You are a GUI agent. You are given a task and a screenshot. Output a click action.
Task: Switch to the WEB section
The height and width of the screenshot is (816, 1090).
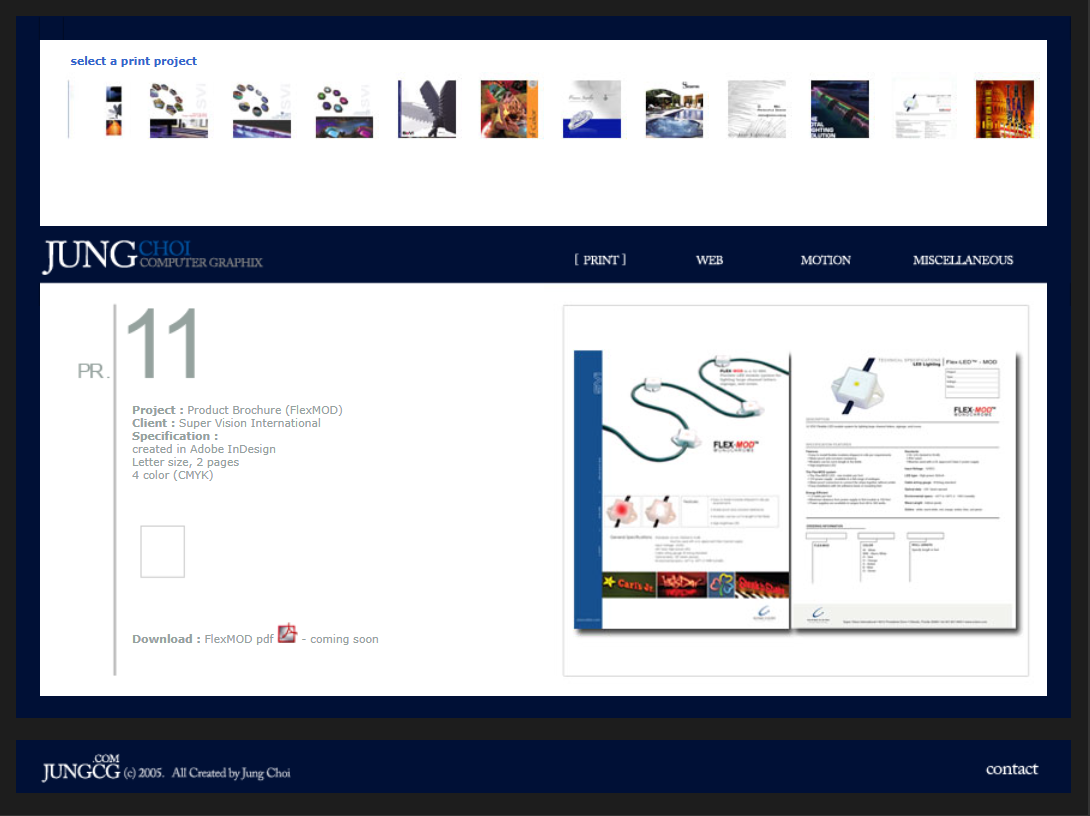pyautogui.click(x=709, y=260)
